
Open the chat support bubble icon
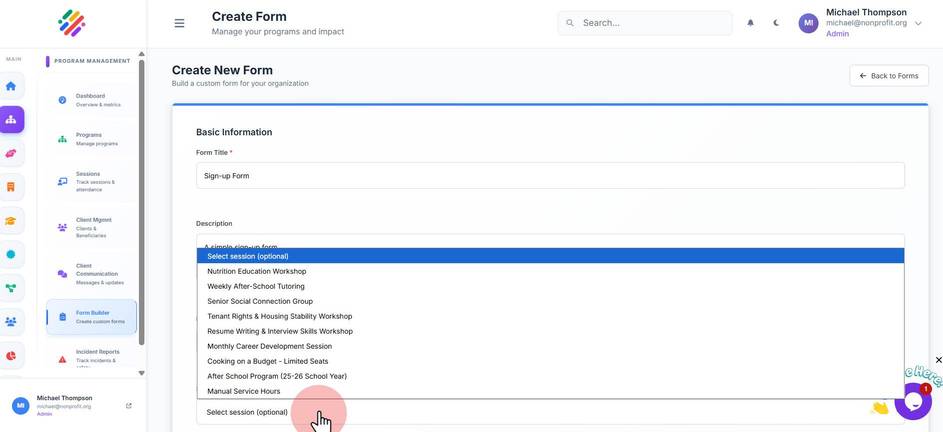(913, 401)
